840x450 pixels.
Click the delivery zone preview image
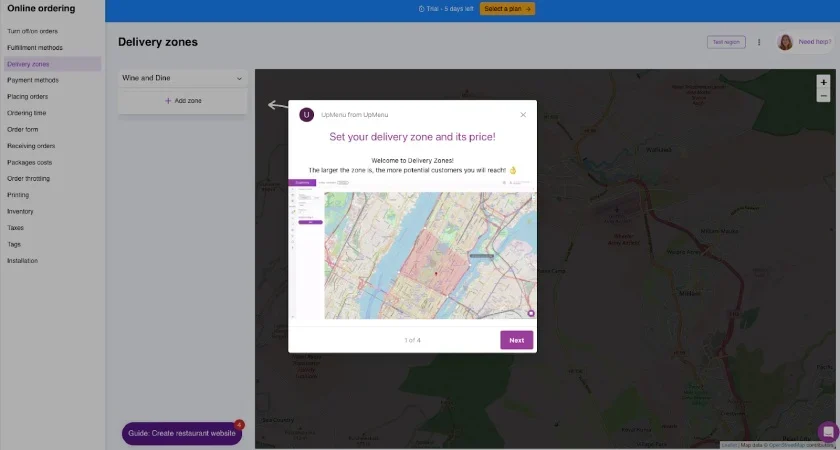[412, 249]
